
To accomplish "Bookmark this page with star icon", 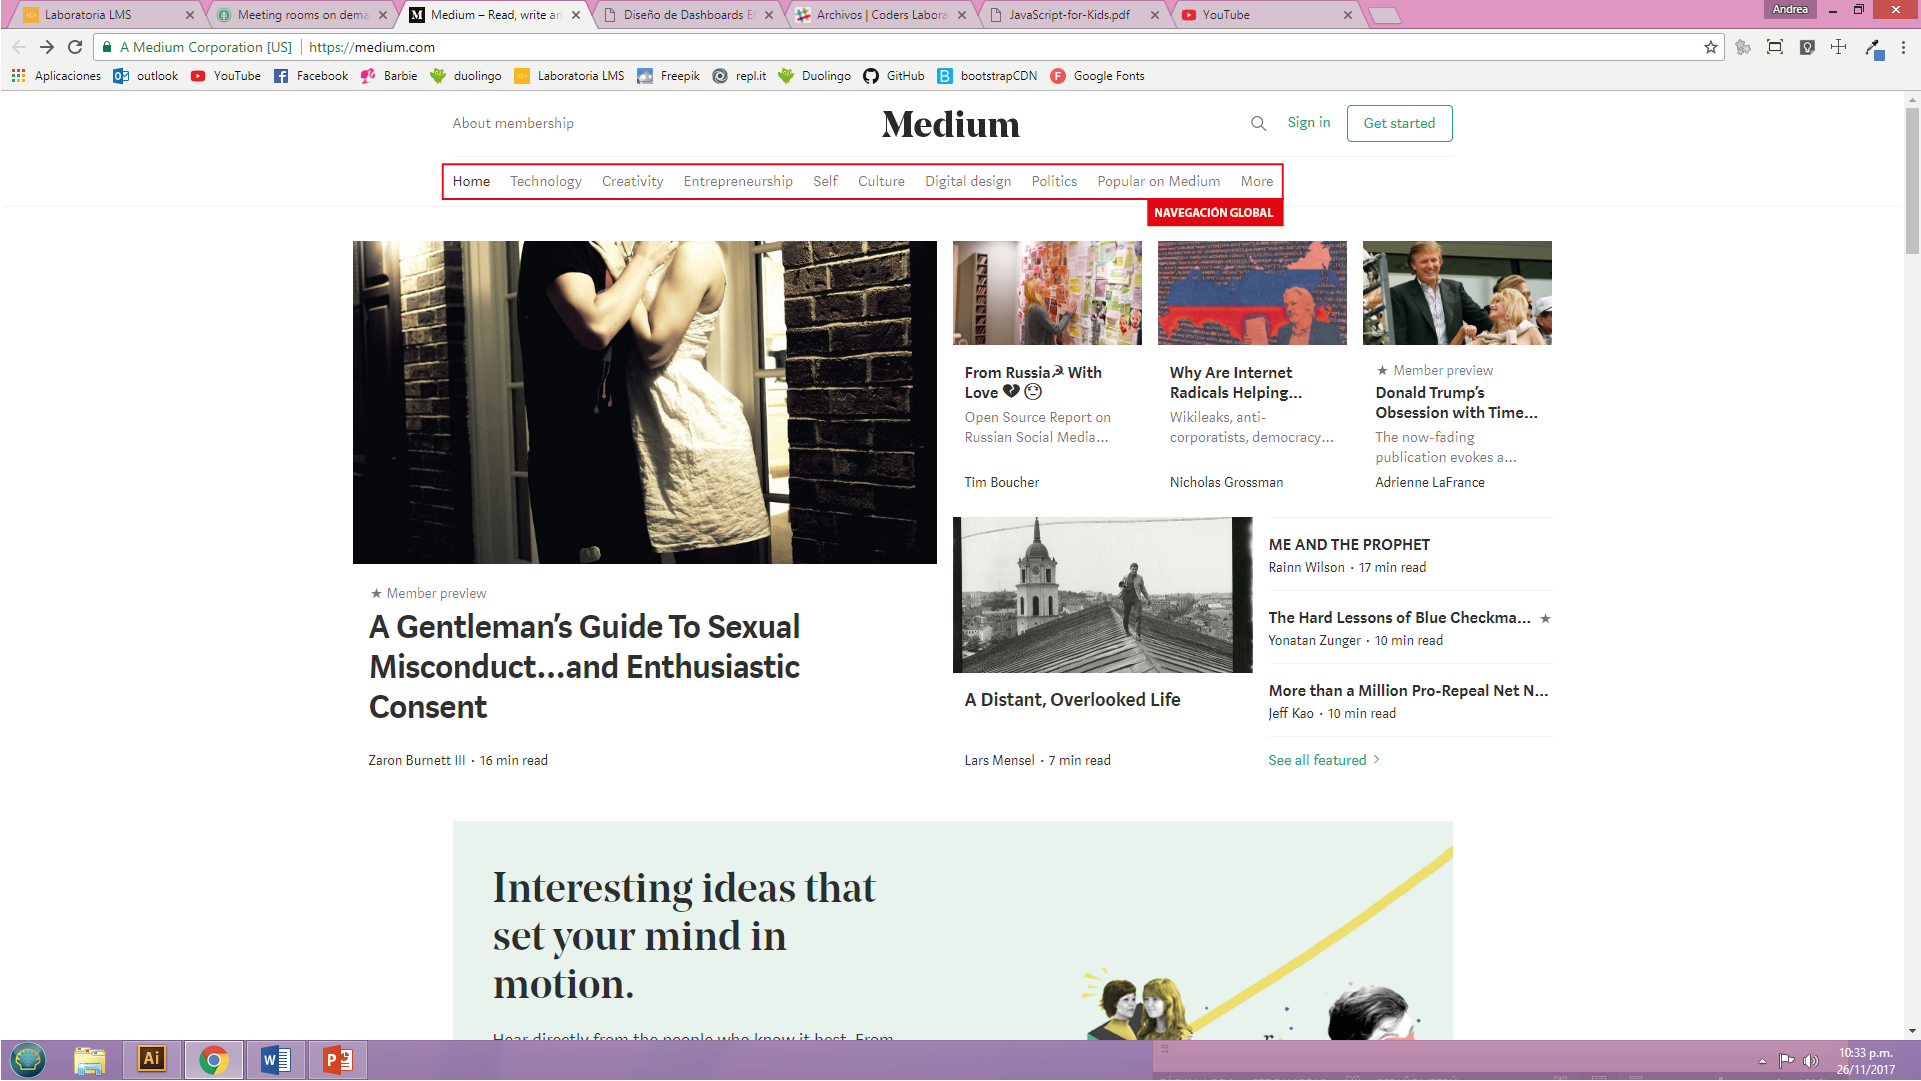I will (1710, 47).
